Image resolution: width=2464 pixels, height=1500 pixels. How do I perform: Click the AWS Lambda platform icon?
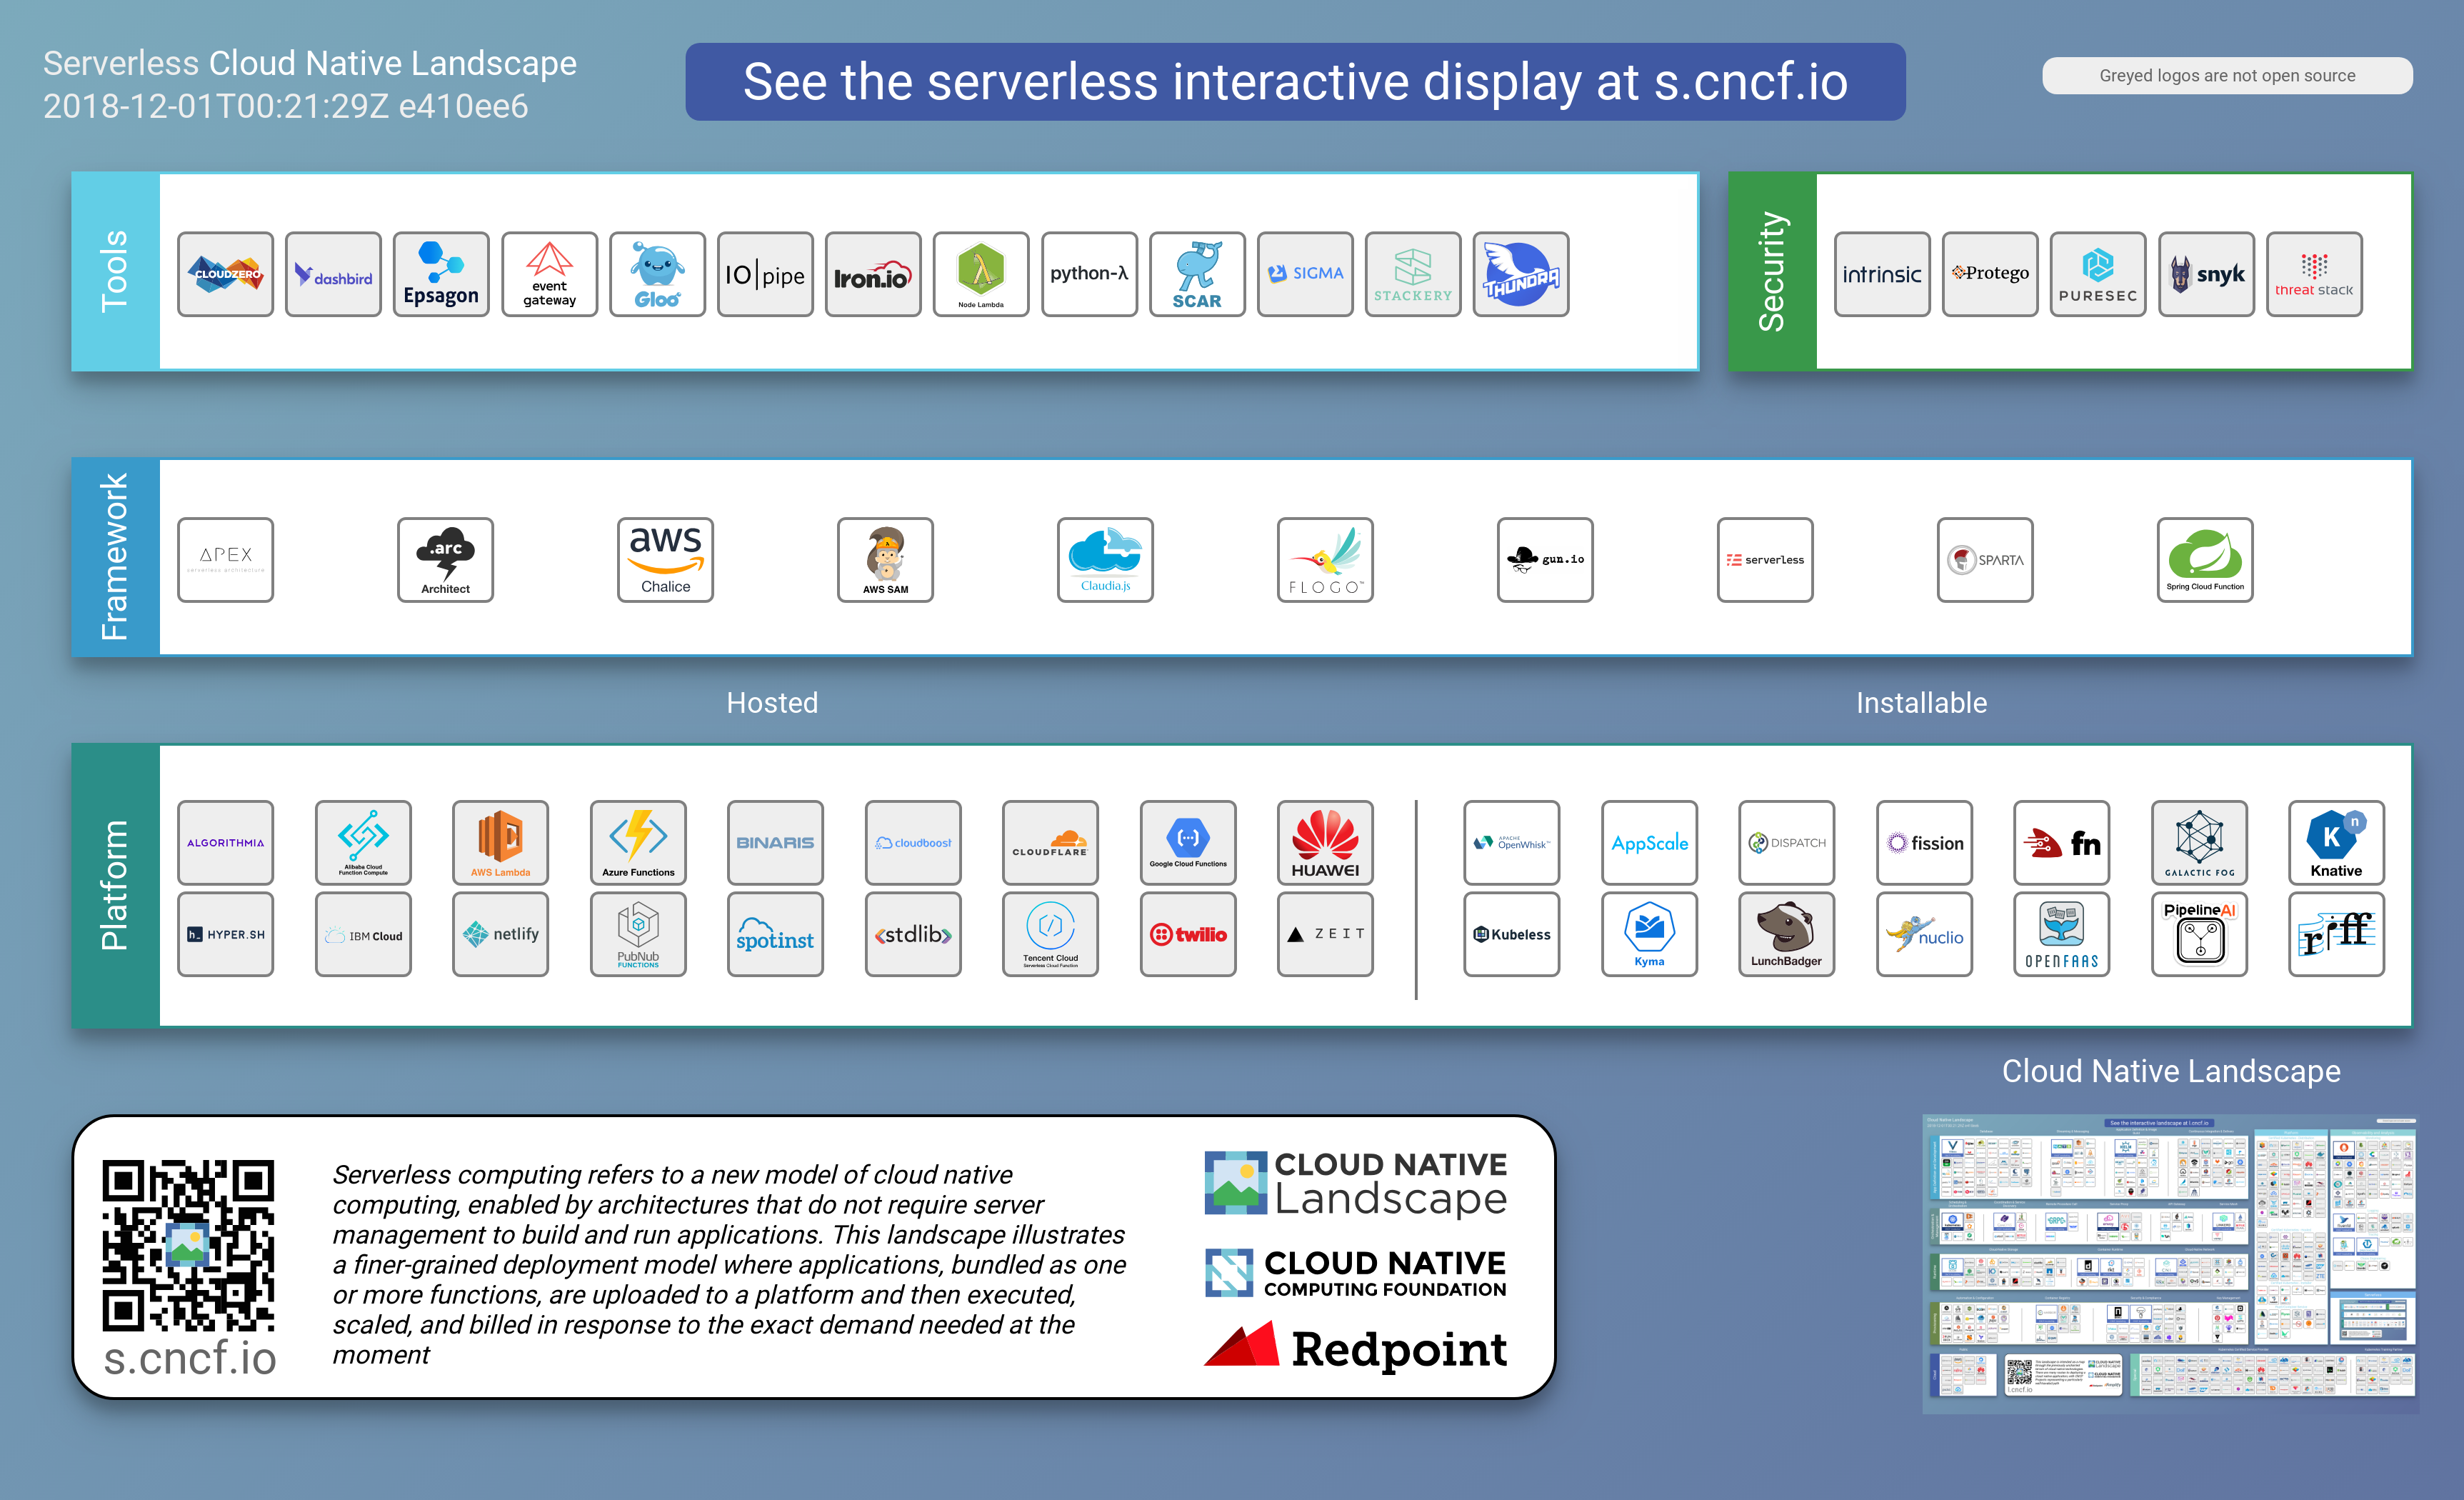501,841
